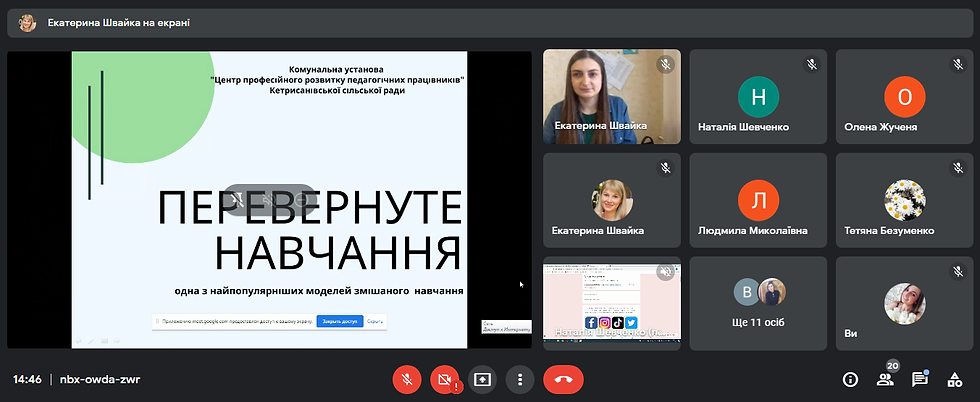This screenshot has height=402, width=980.
Task: Click the name label Тетяна Безуменко
Action: [x=889, y=231]
